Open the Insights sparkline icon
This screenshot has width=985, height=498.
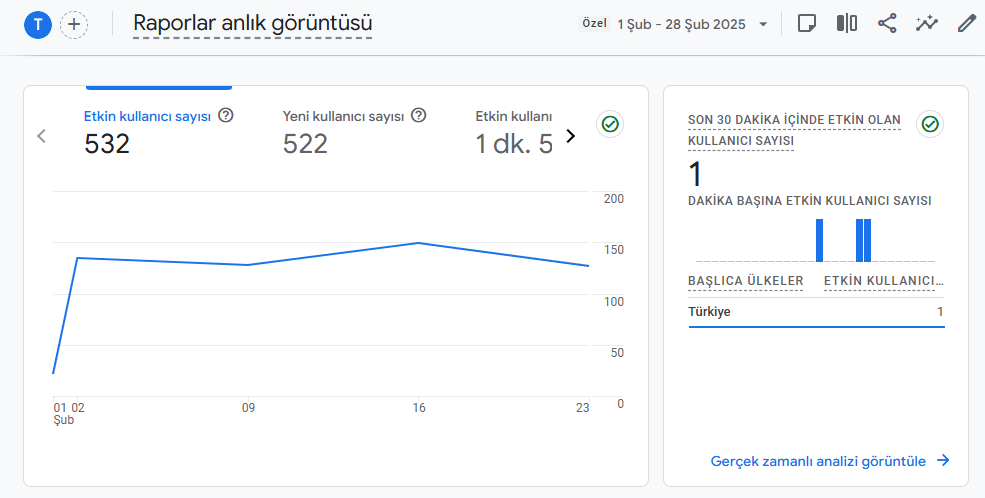pyautogui.click(x=927, y=24)
